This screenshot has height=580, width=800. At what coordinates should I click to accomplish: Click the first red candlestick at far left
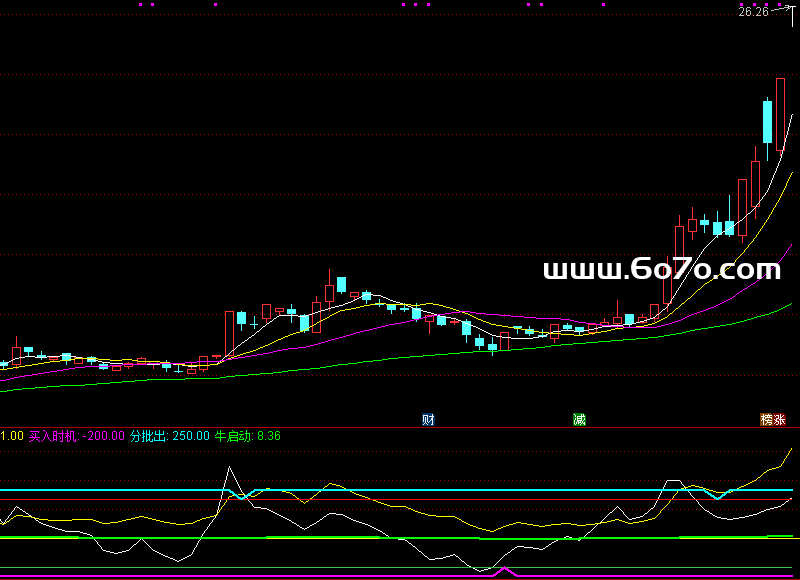point(16,355)
